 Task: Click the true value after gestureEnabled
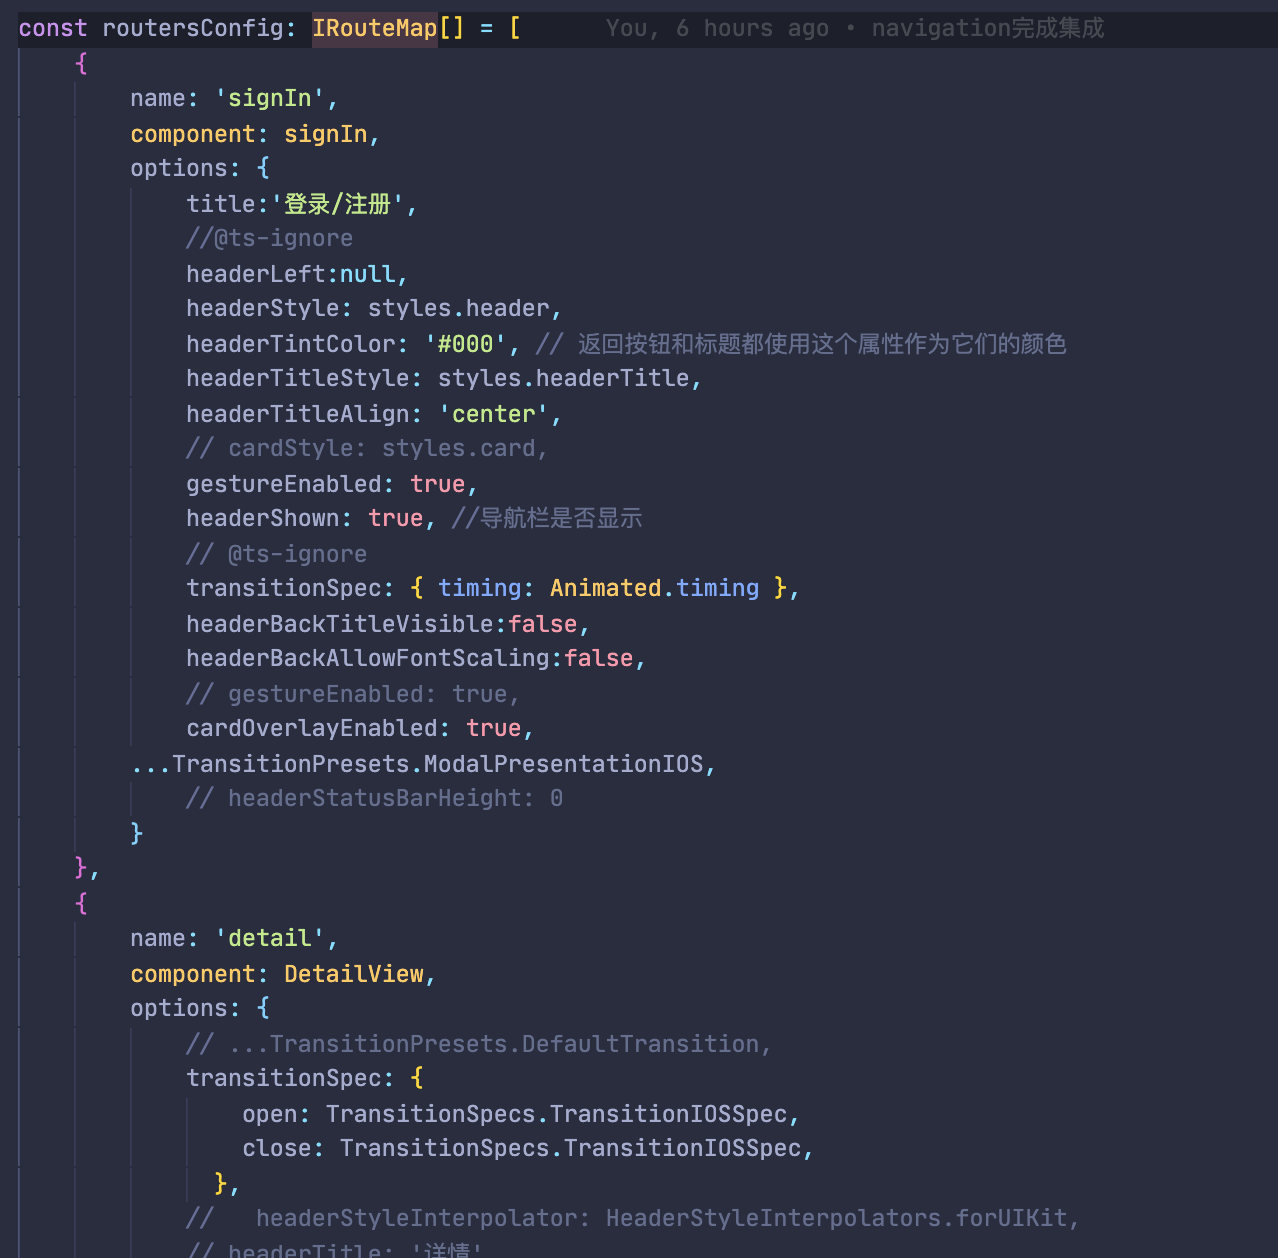pyautogui.click(x=438, y=483)
